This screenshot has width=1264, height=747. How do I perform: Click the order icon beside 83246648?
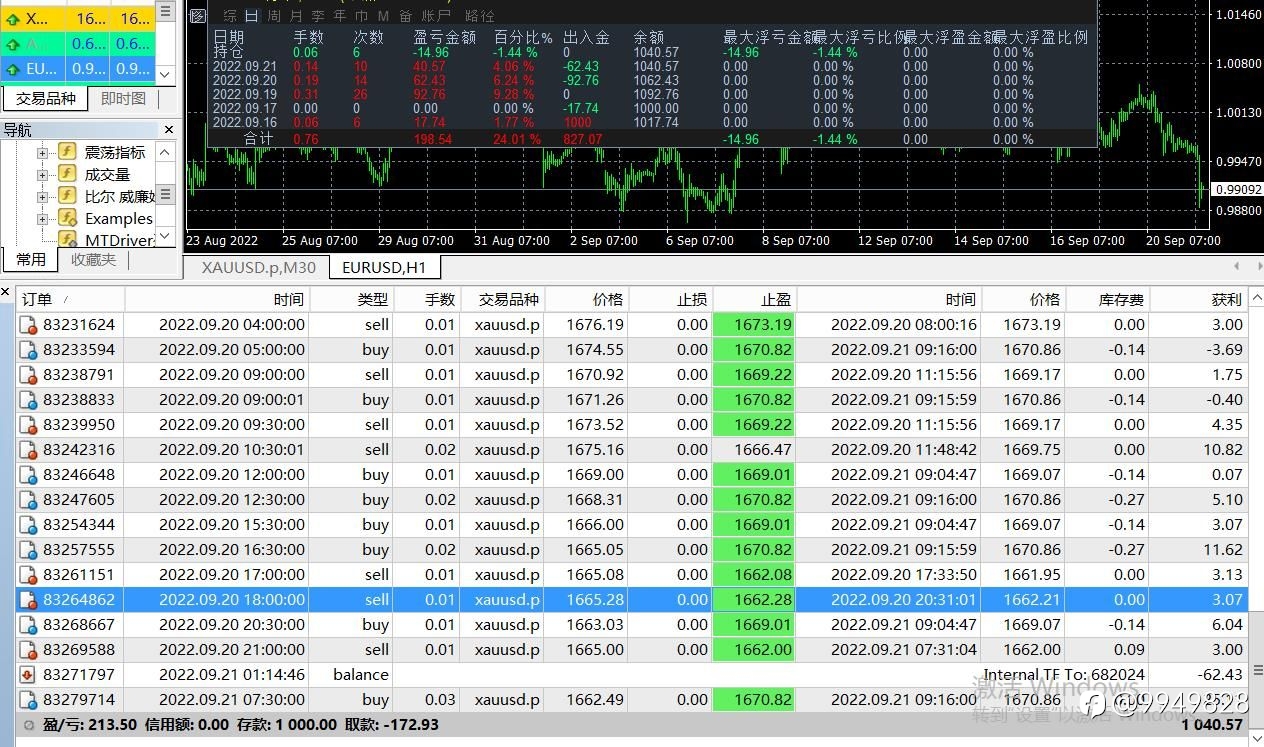(29, 475)
